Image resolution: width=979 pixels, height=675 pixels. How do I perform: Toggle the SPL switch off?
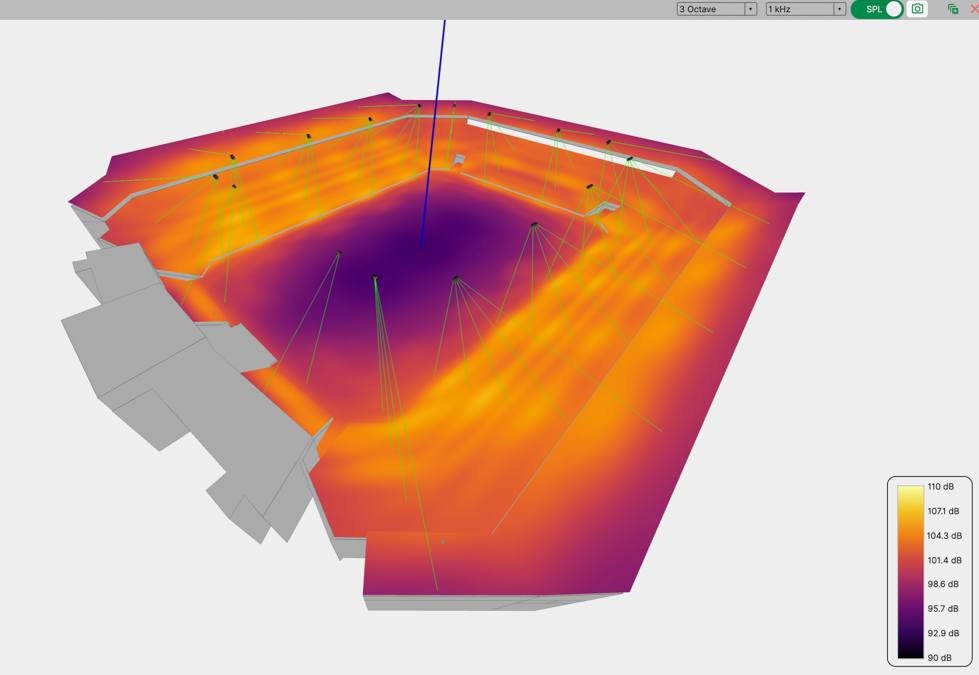(877, 9)
